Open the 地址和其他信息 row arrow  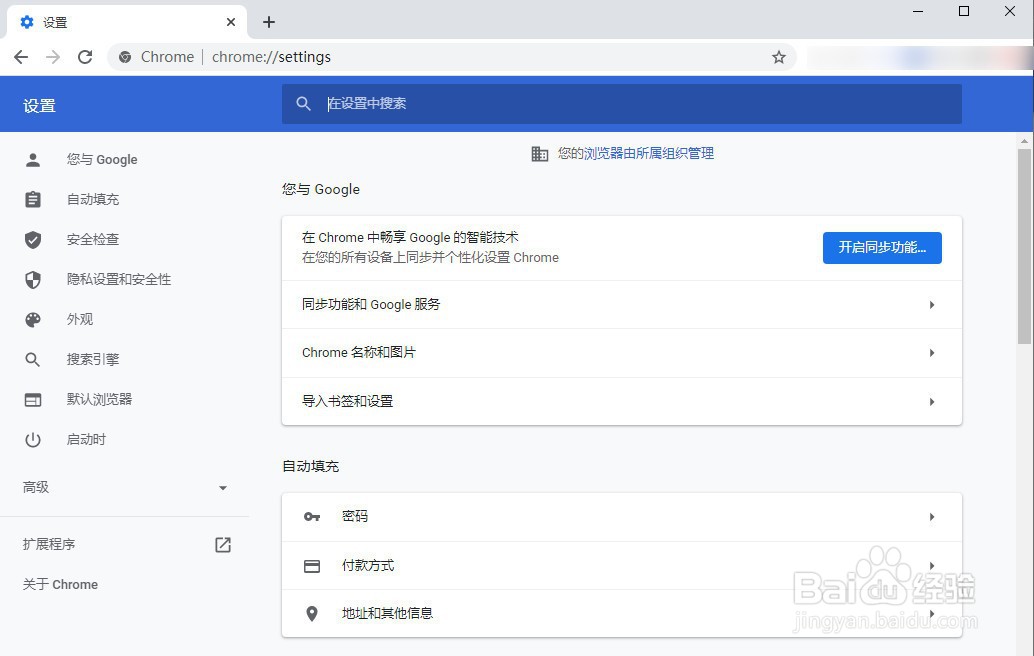pos(932,614)
